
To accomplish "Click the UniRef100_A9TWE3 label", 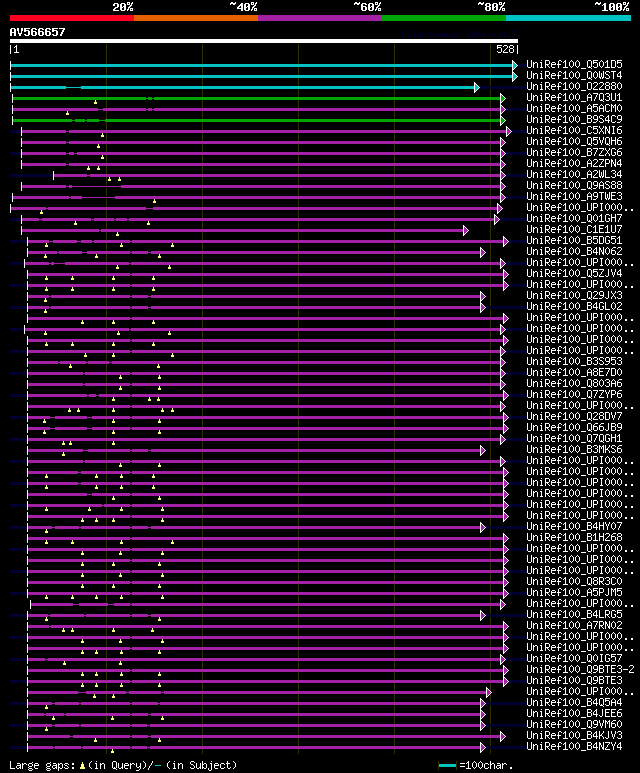I will pyautogui.click(x=574, y=196).
